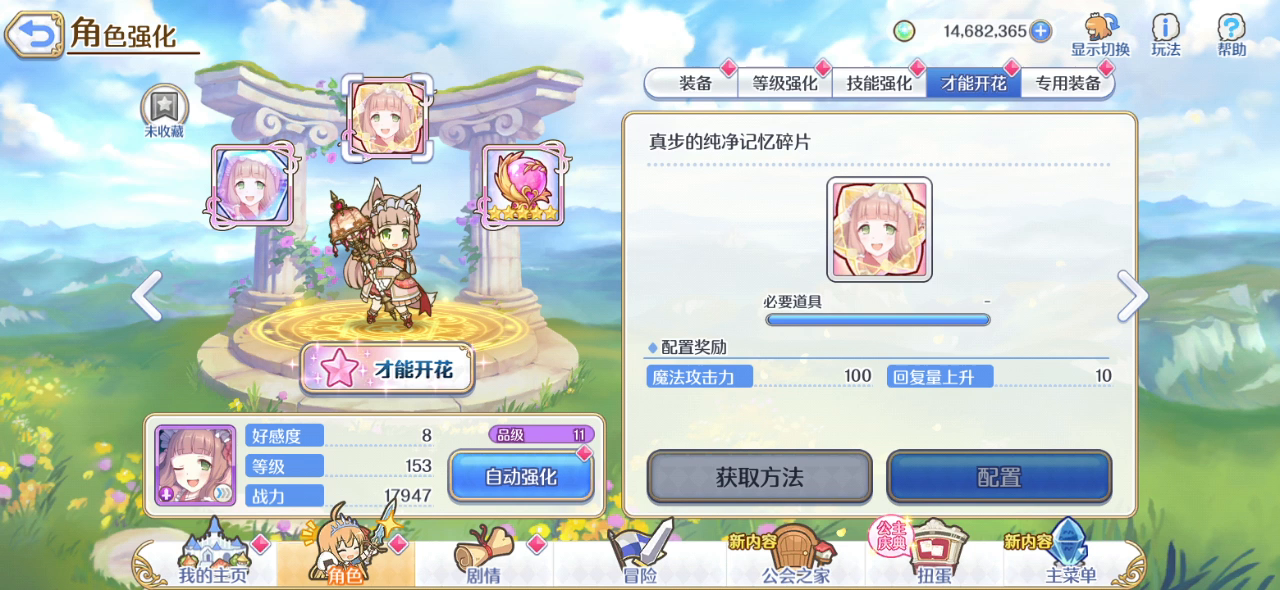Click the 获取方法 button
The height and width of the screenshot is (590, 1280).
point(759,477)
